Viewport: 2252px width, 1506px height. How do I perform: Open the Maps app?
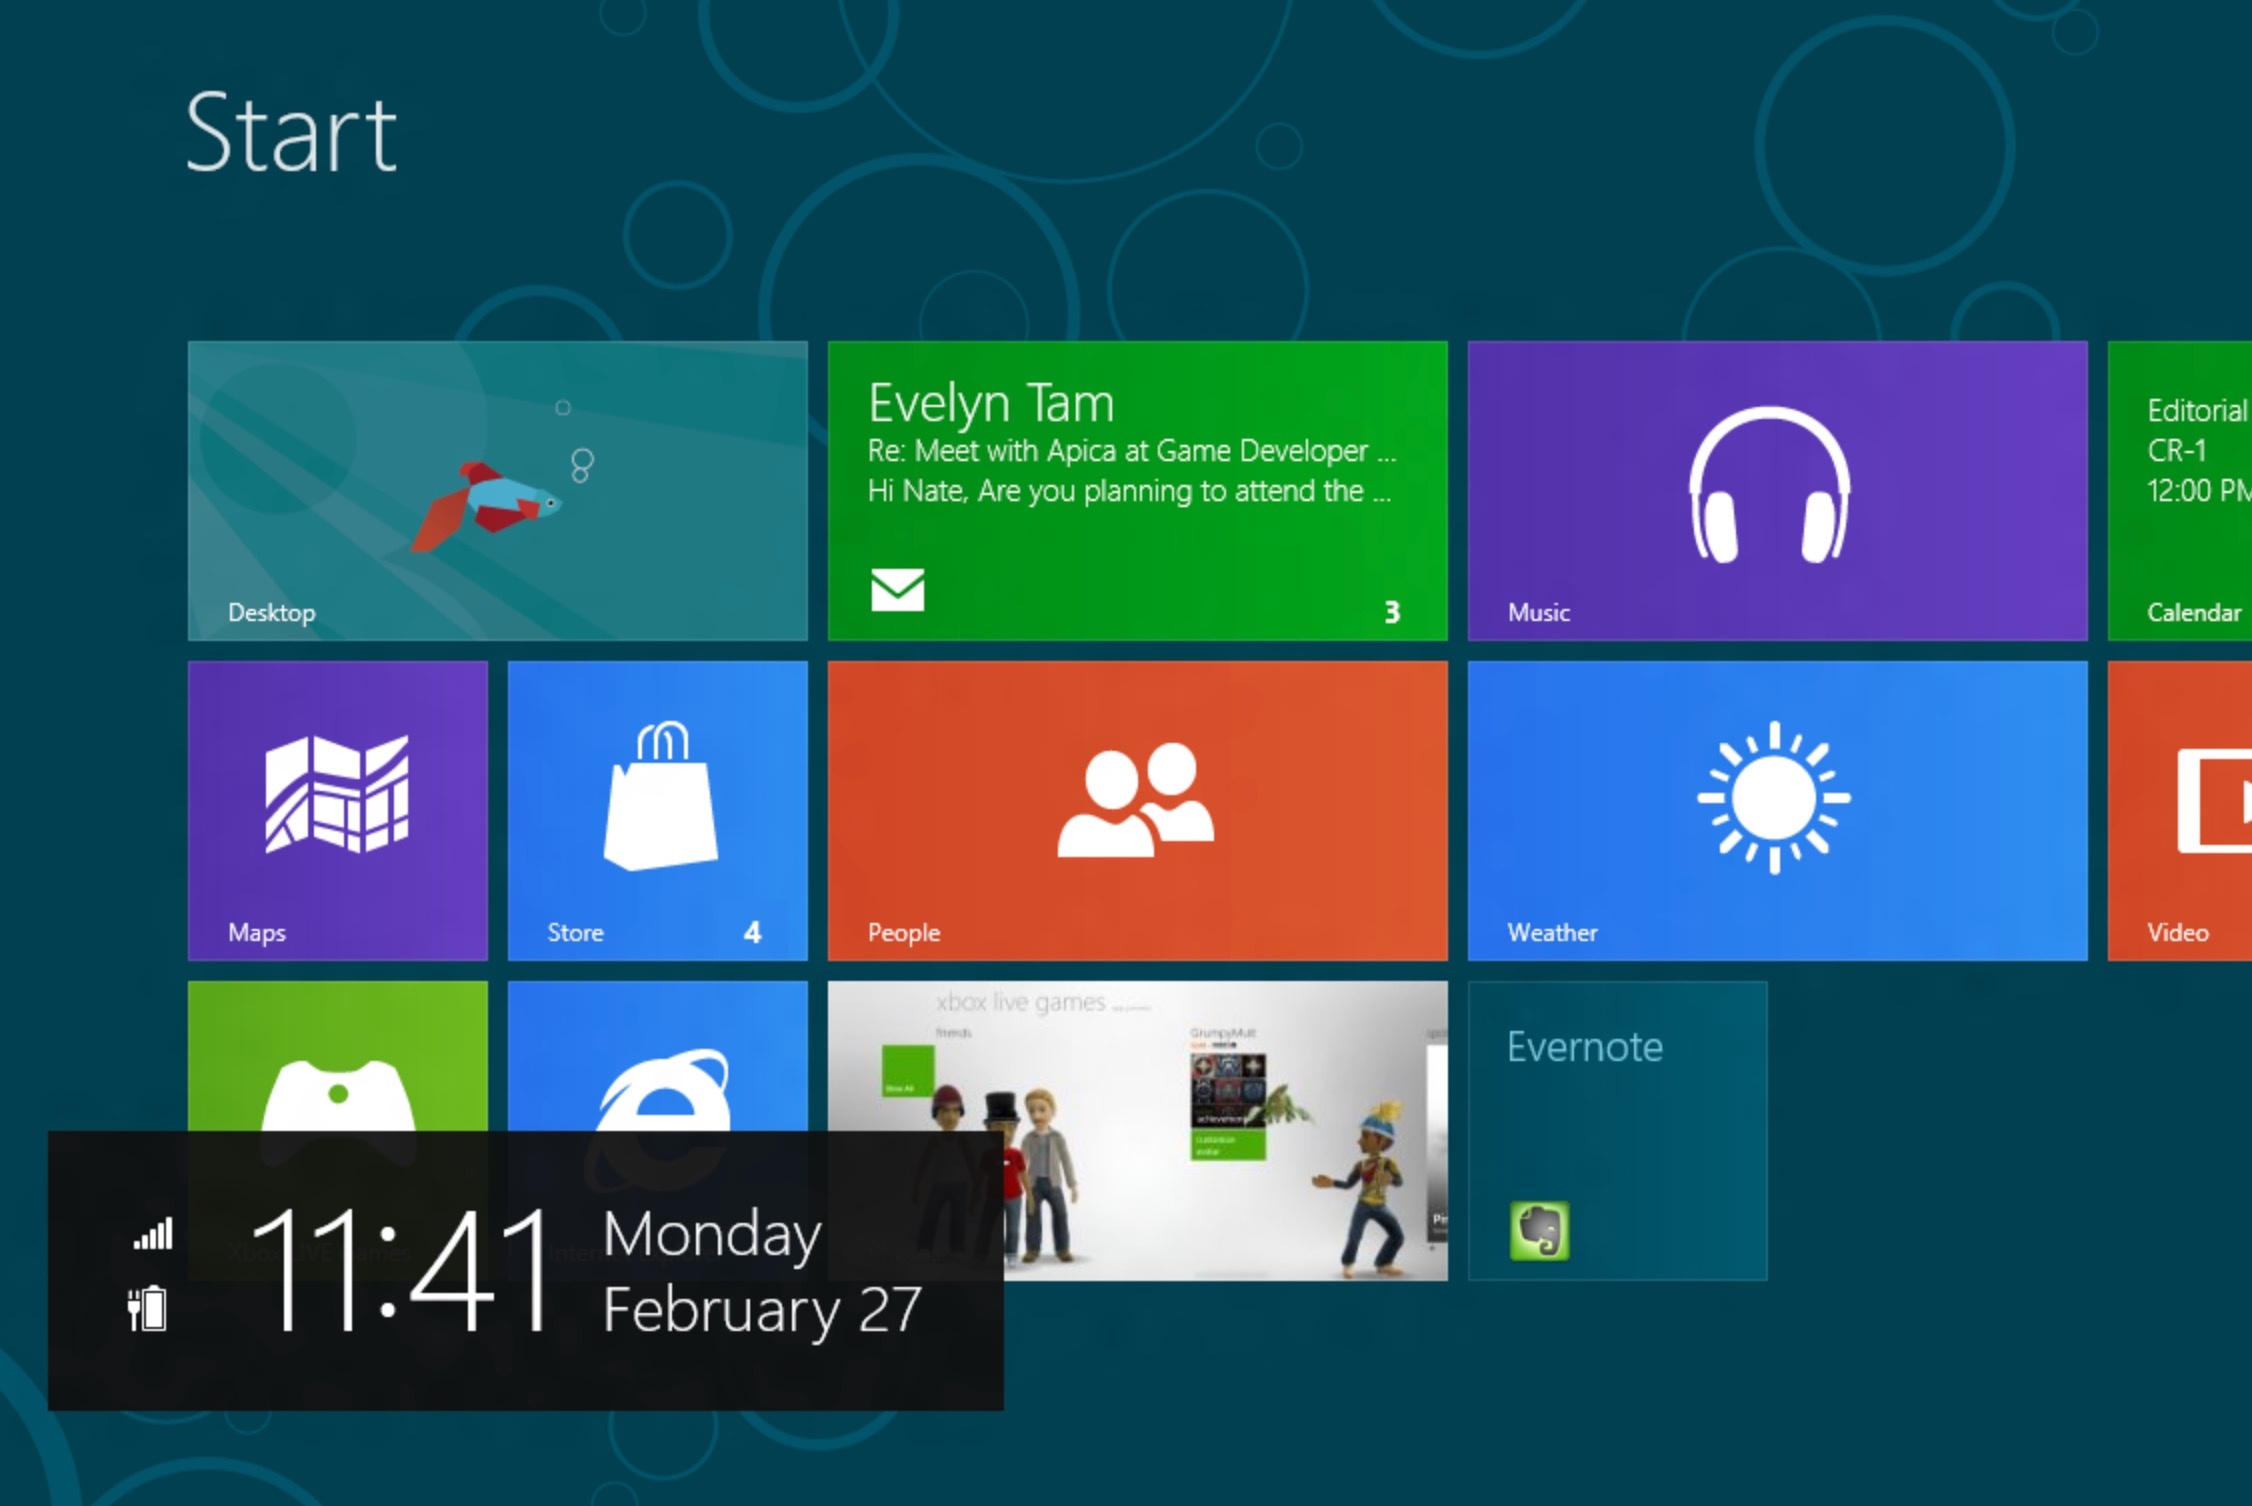pyautogui.click(x=337, y=810)
